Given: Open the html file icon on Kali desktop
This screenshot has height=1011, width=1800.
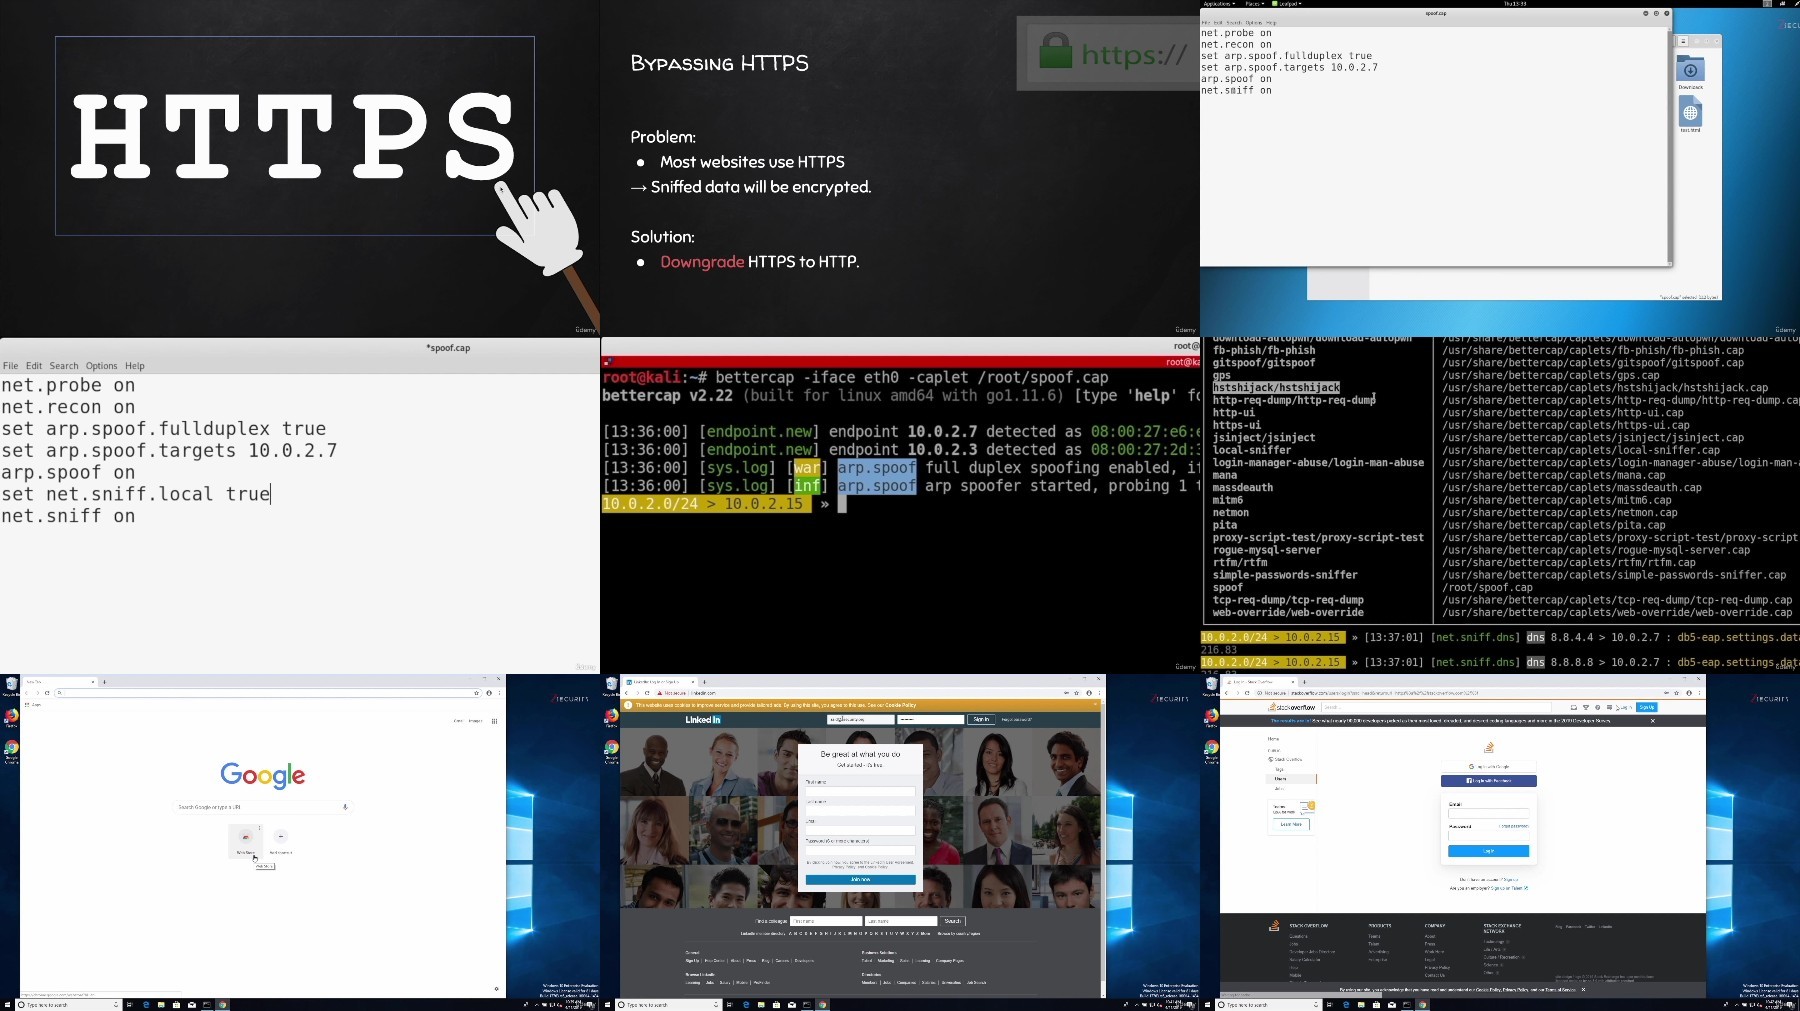Looking at the screenshot, I should coord(1690,115).
